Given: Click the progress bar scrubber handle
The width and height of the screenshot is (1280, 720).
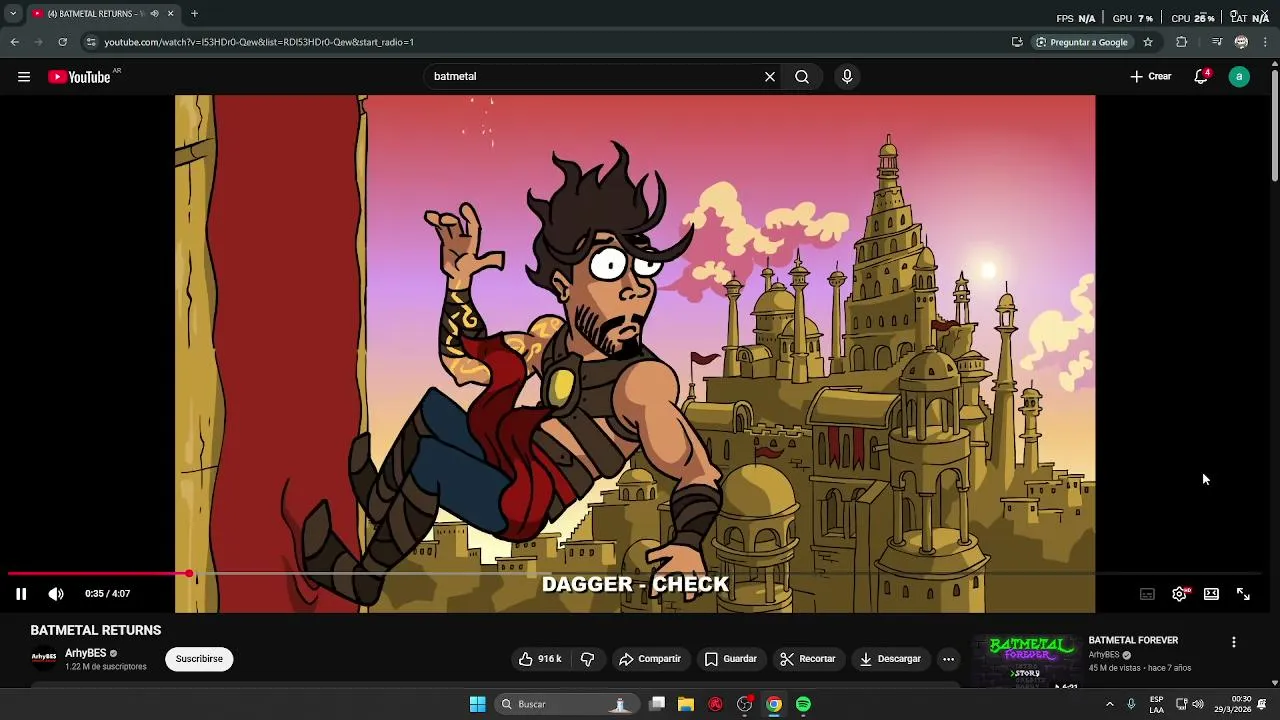Looking at the screenshot, I should 189,574.
